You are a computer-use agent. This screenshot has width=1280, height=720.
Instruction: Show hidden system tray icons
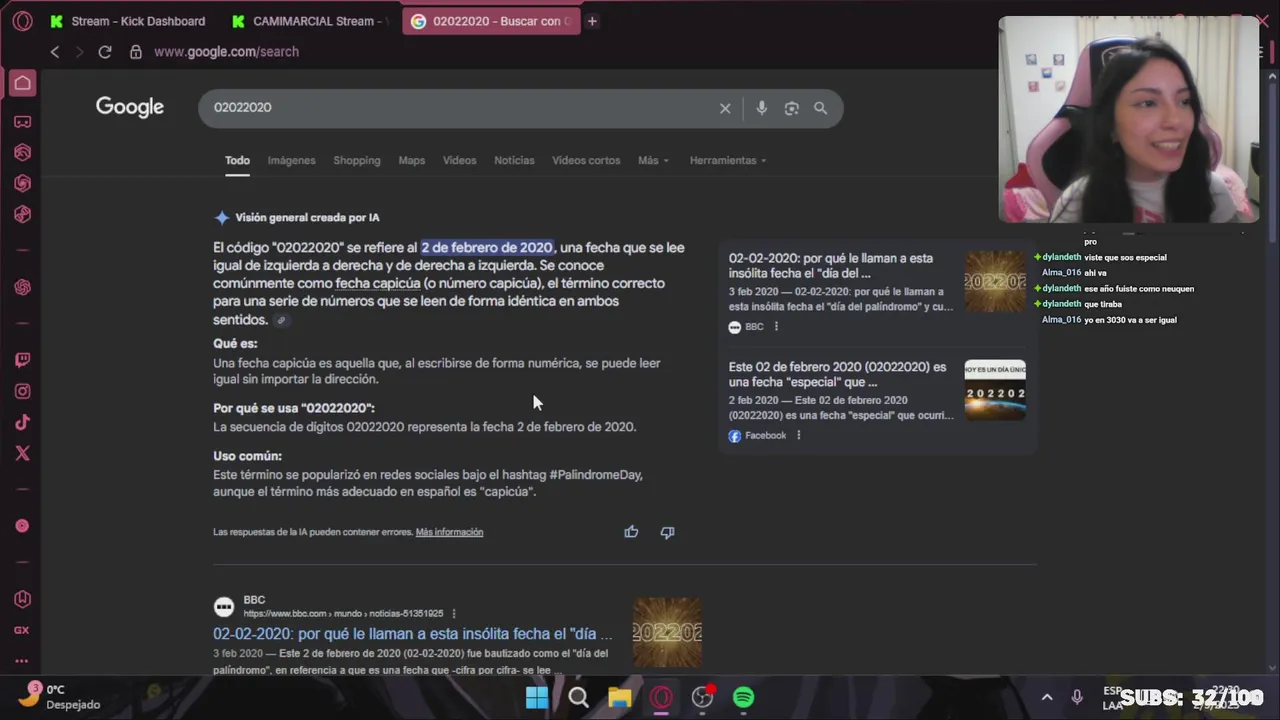pos(1047,697)
